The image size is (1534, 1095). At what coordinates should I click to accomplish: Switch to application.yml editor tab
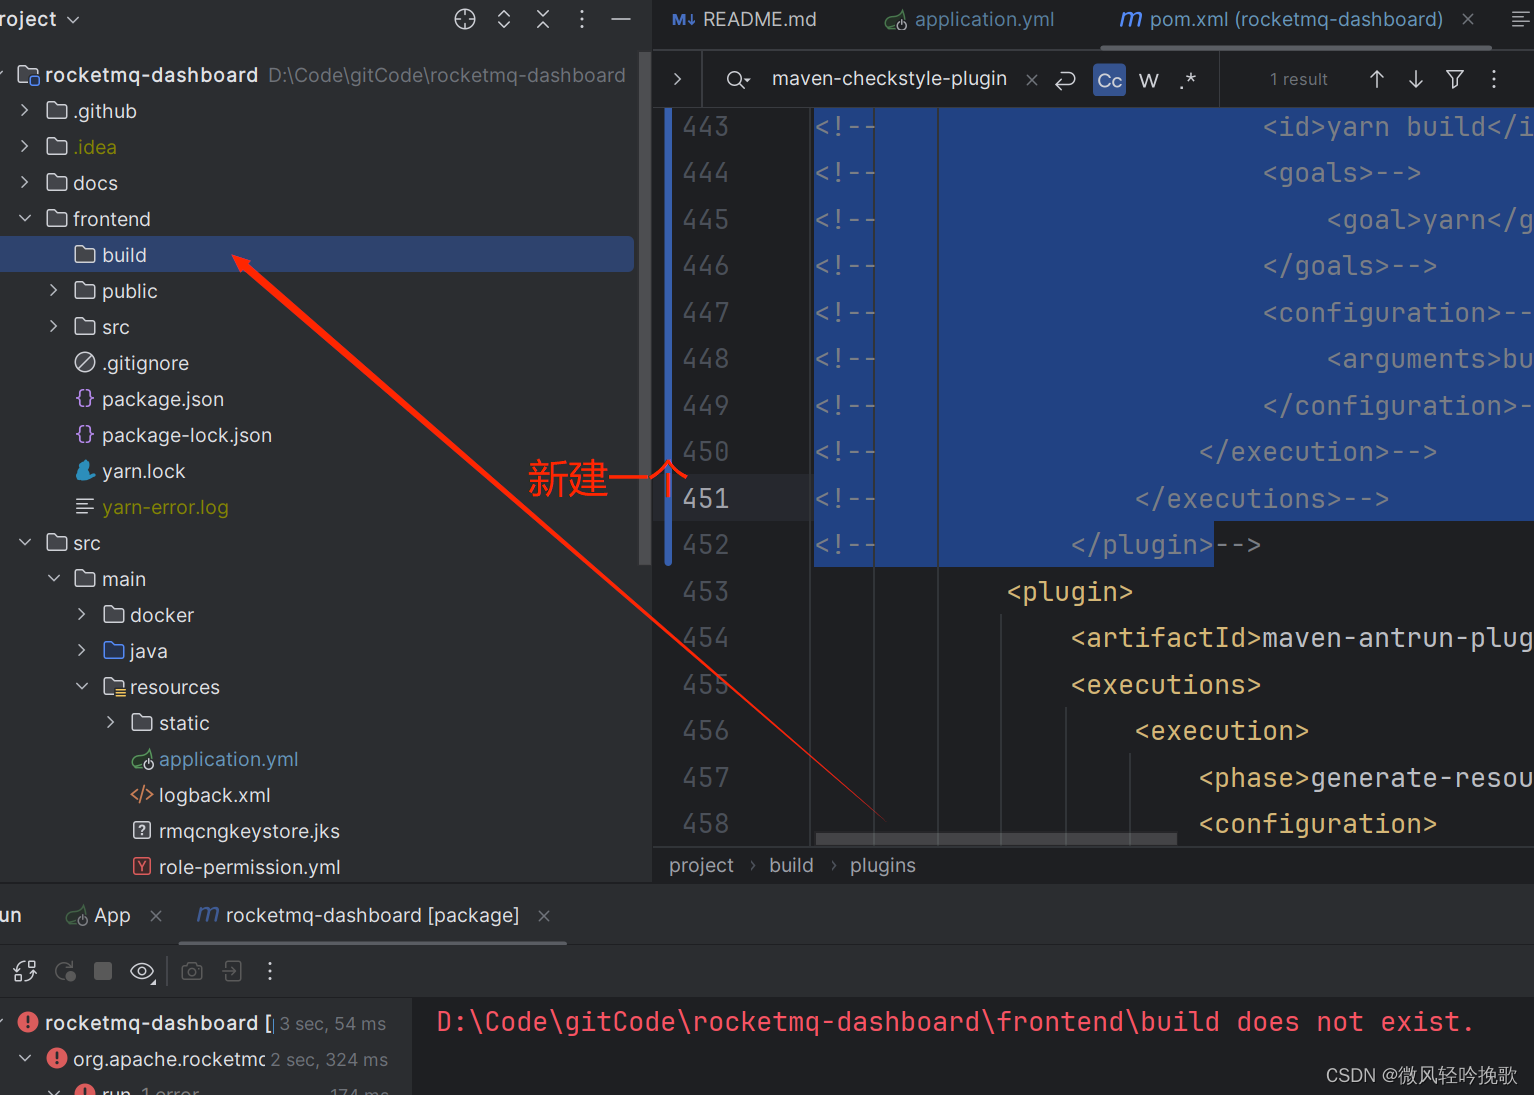pos(969,19)
